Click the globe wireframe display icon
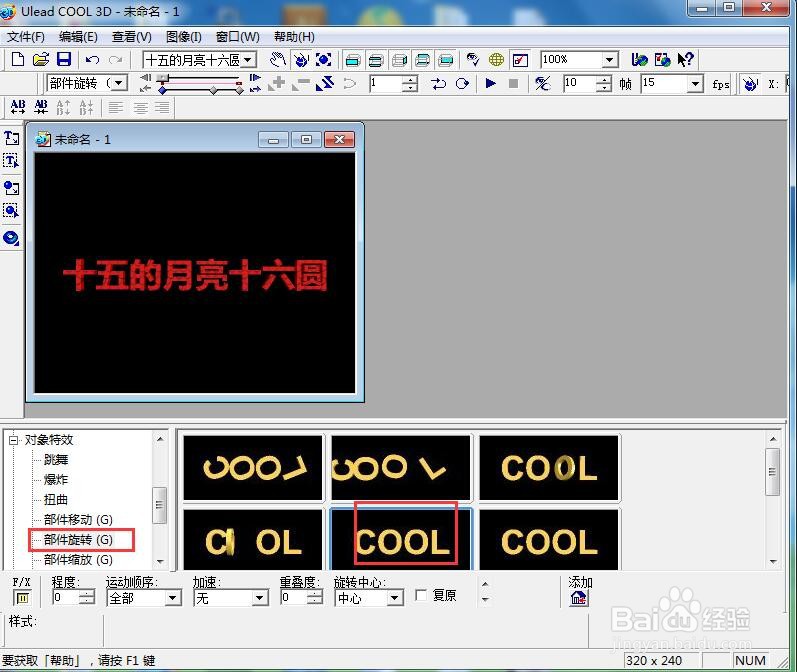The width and height of the screenshot is (797, 672). [x=496, y=60]
